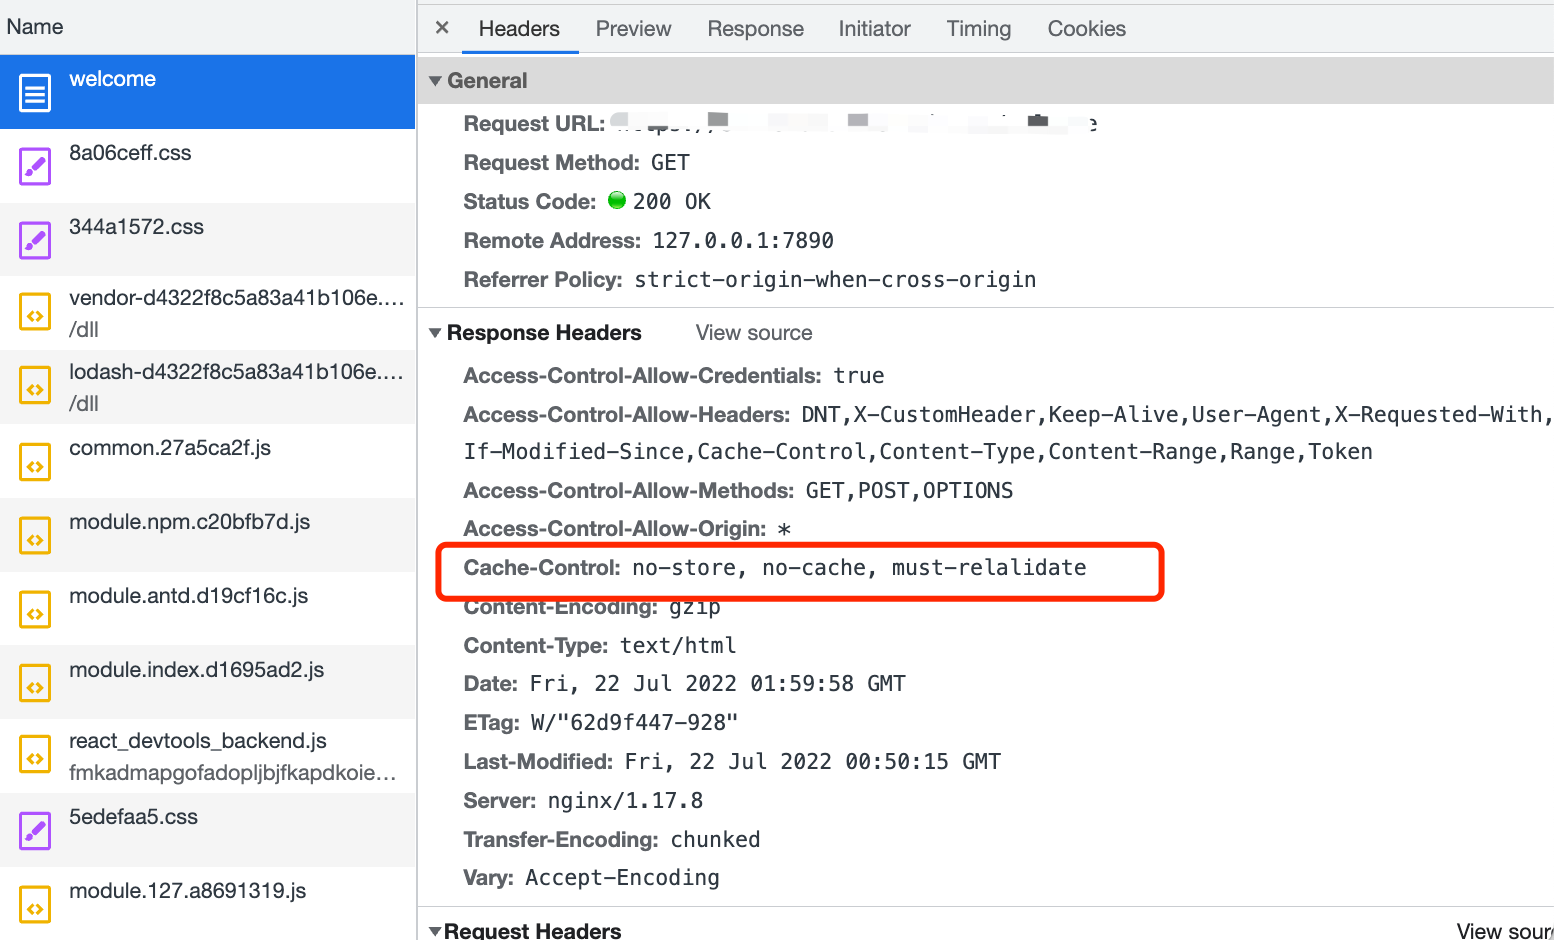
Task: Click the script icon for common.27a5ca2f.js
Action: tap(35, 463)
